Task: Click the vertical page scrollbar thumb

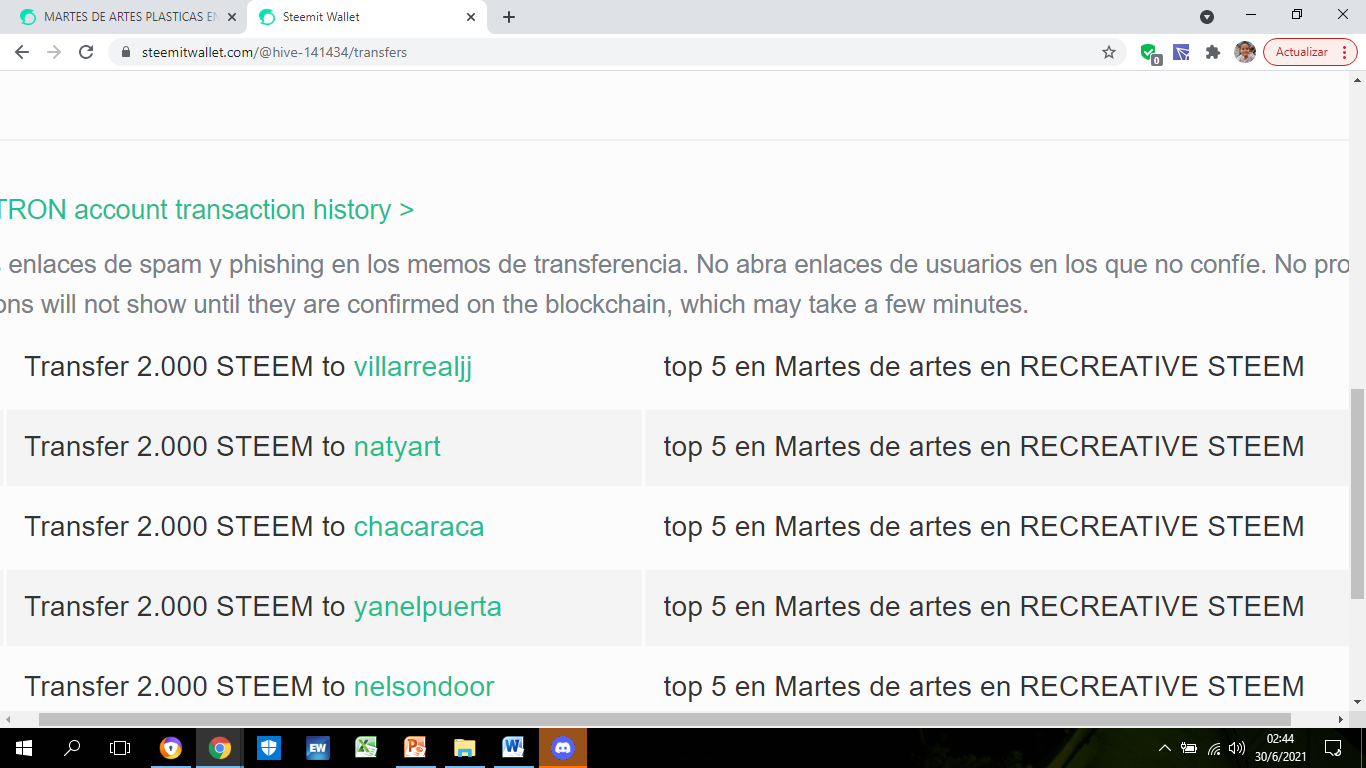Action: click(1357, 494)
